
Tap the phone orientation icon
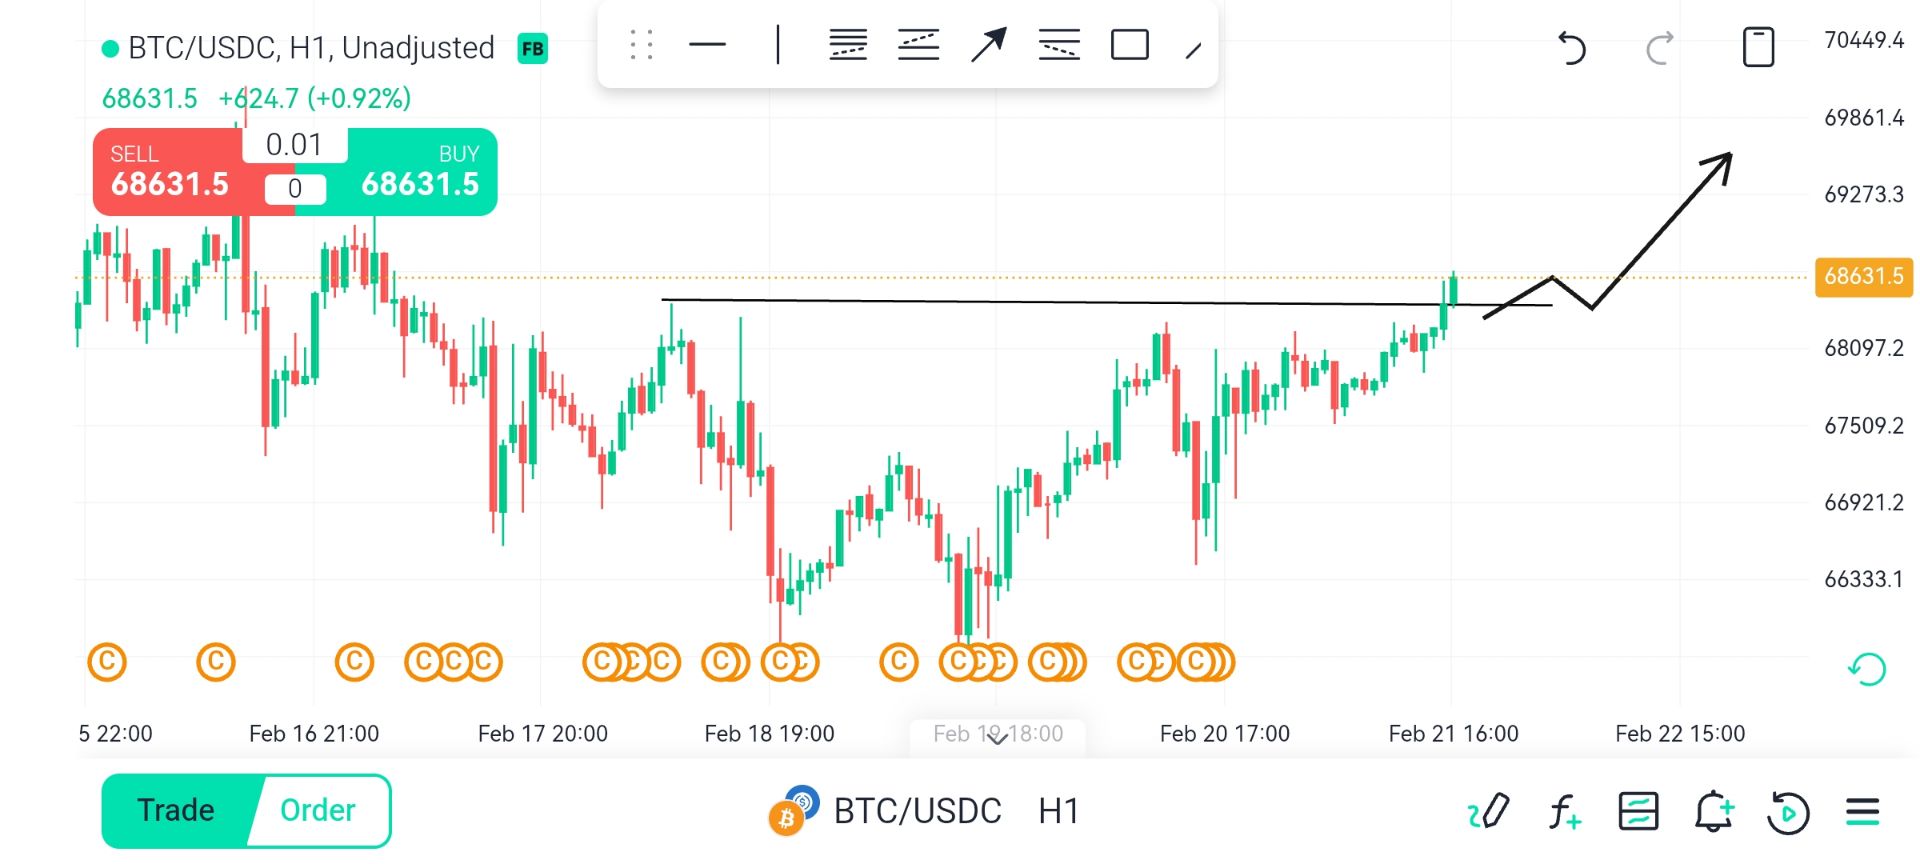click(1758, 47)
